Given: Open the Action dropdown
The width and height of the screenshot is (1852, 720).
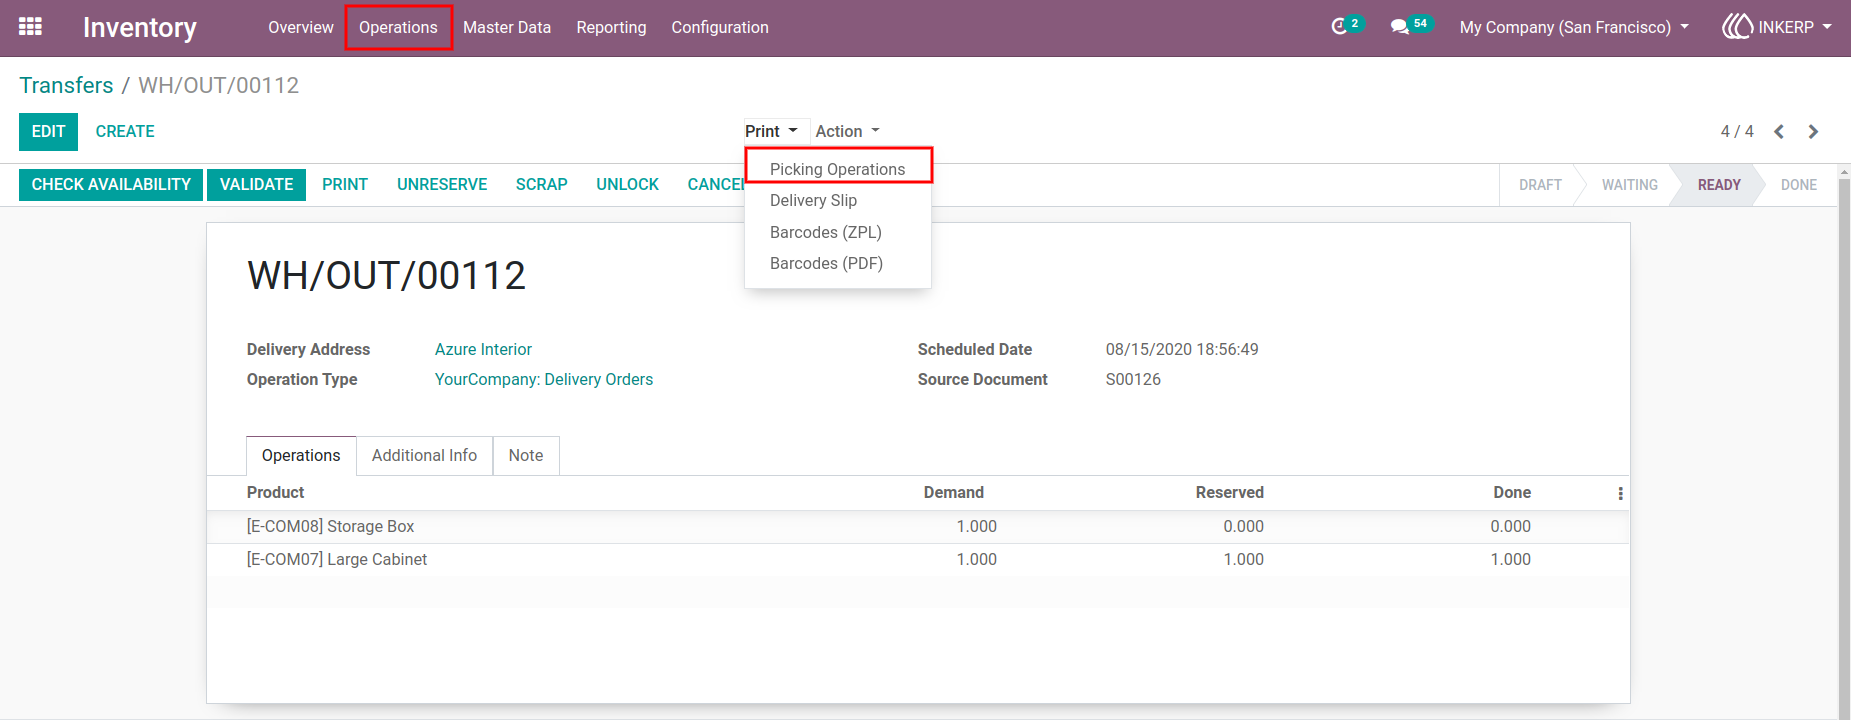Looking at the screenshot, I should pyautogui.click(x=847, y=131).
